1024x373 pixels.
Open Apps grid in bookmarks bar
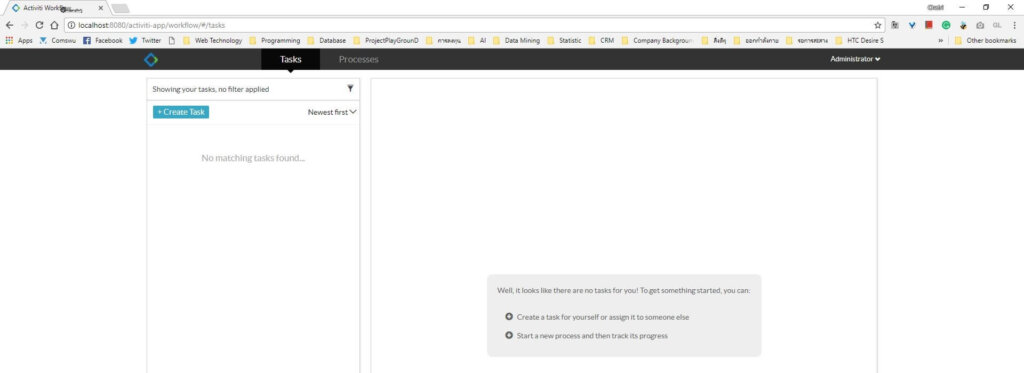(19, 41)
